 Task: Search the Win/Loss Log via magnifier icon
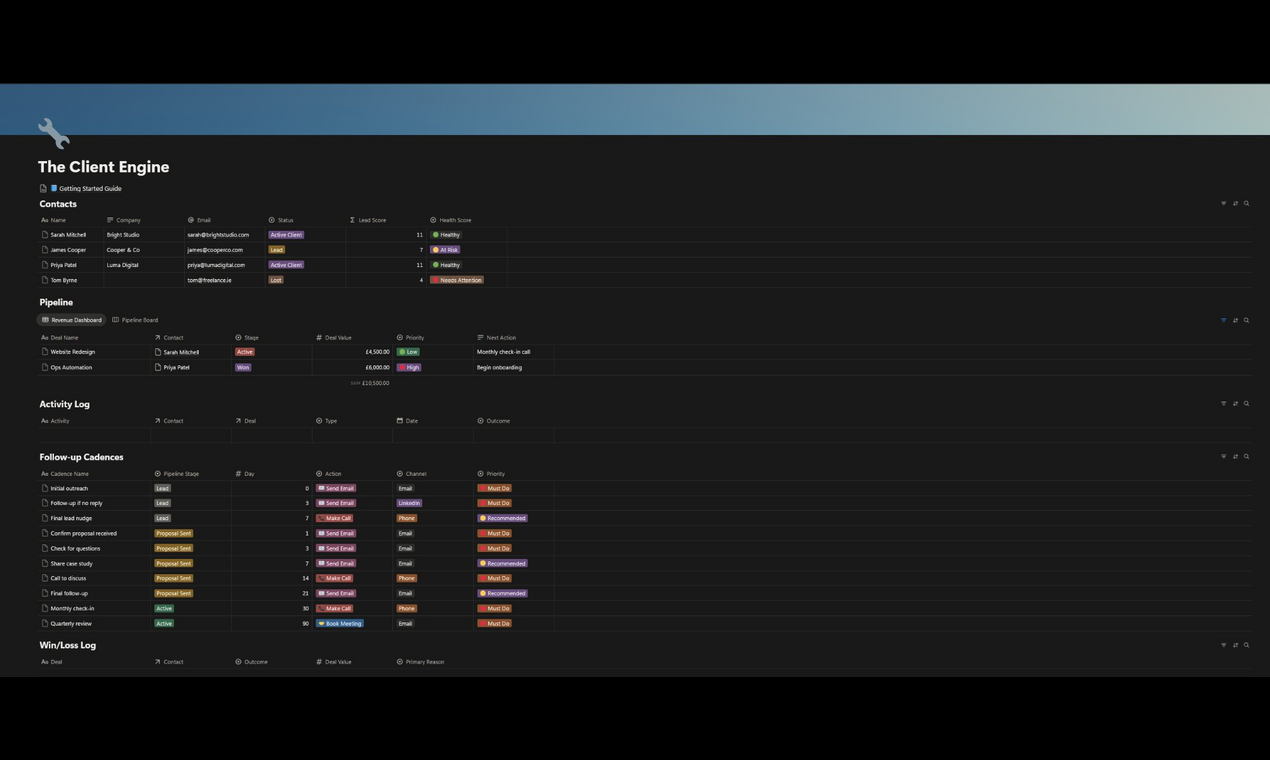click(1246, 645)
